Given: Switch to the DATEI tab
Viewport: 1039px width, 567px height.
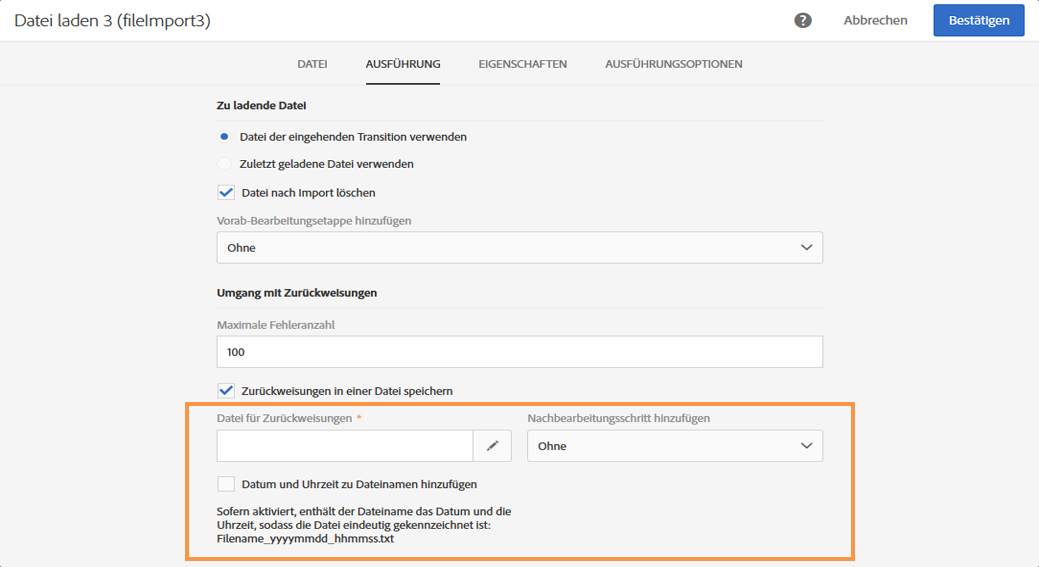Looking at the screenshot, I should click(x=312, y=64).
